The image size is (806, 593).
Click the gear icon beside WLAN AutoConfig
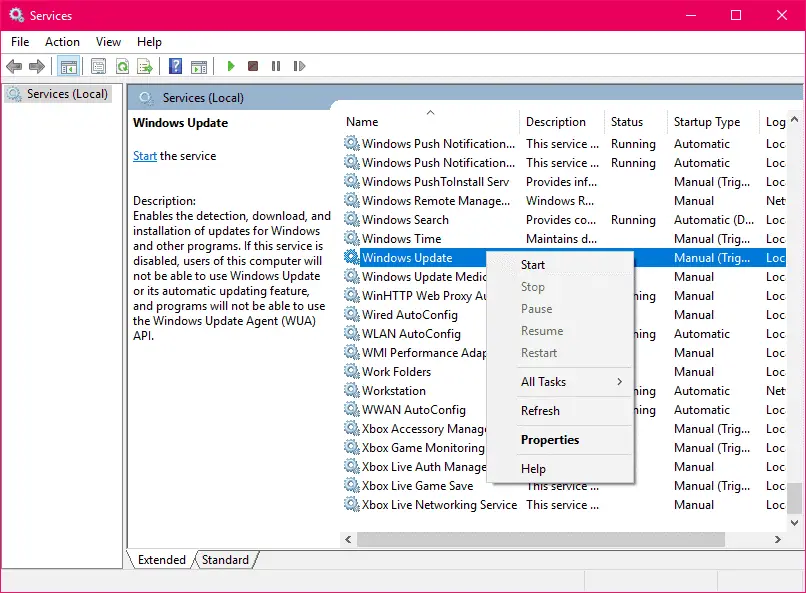pyautogui.click(x=352, y=333)
